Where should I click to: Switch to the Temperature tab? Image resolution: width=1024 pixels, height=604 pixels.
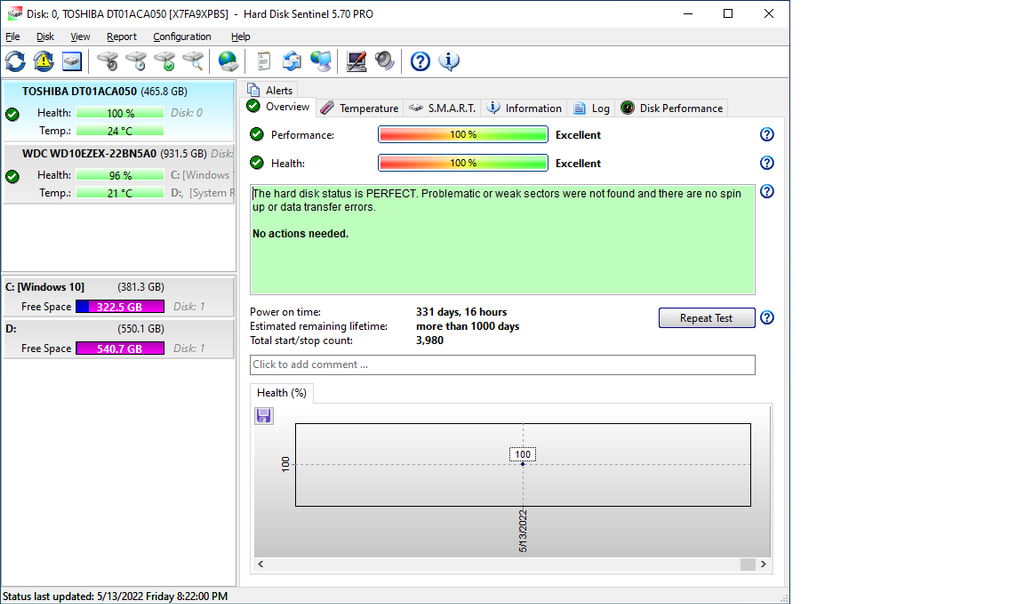click(x=360, y=108)
